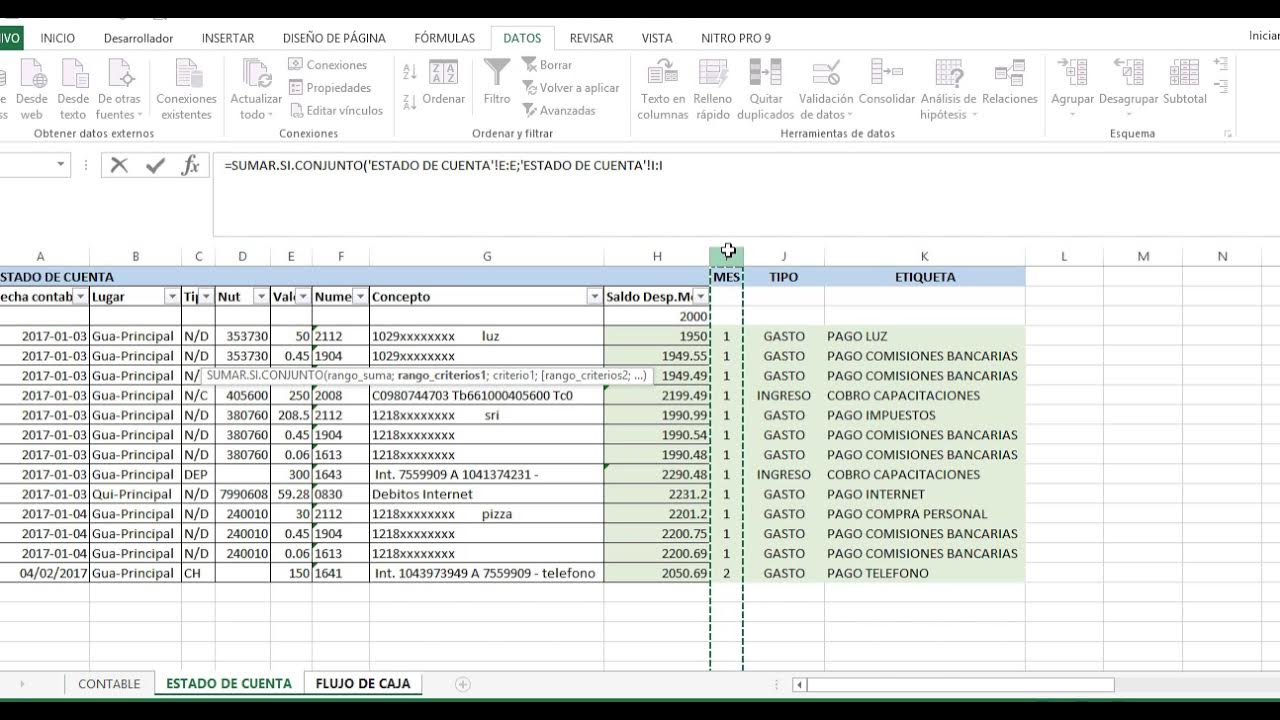Image resolution: width=1280 pixels, height=720 pixels.
Task: Click Volver a aplicar filter
Action: click(x=570, y=88)
